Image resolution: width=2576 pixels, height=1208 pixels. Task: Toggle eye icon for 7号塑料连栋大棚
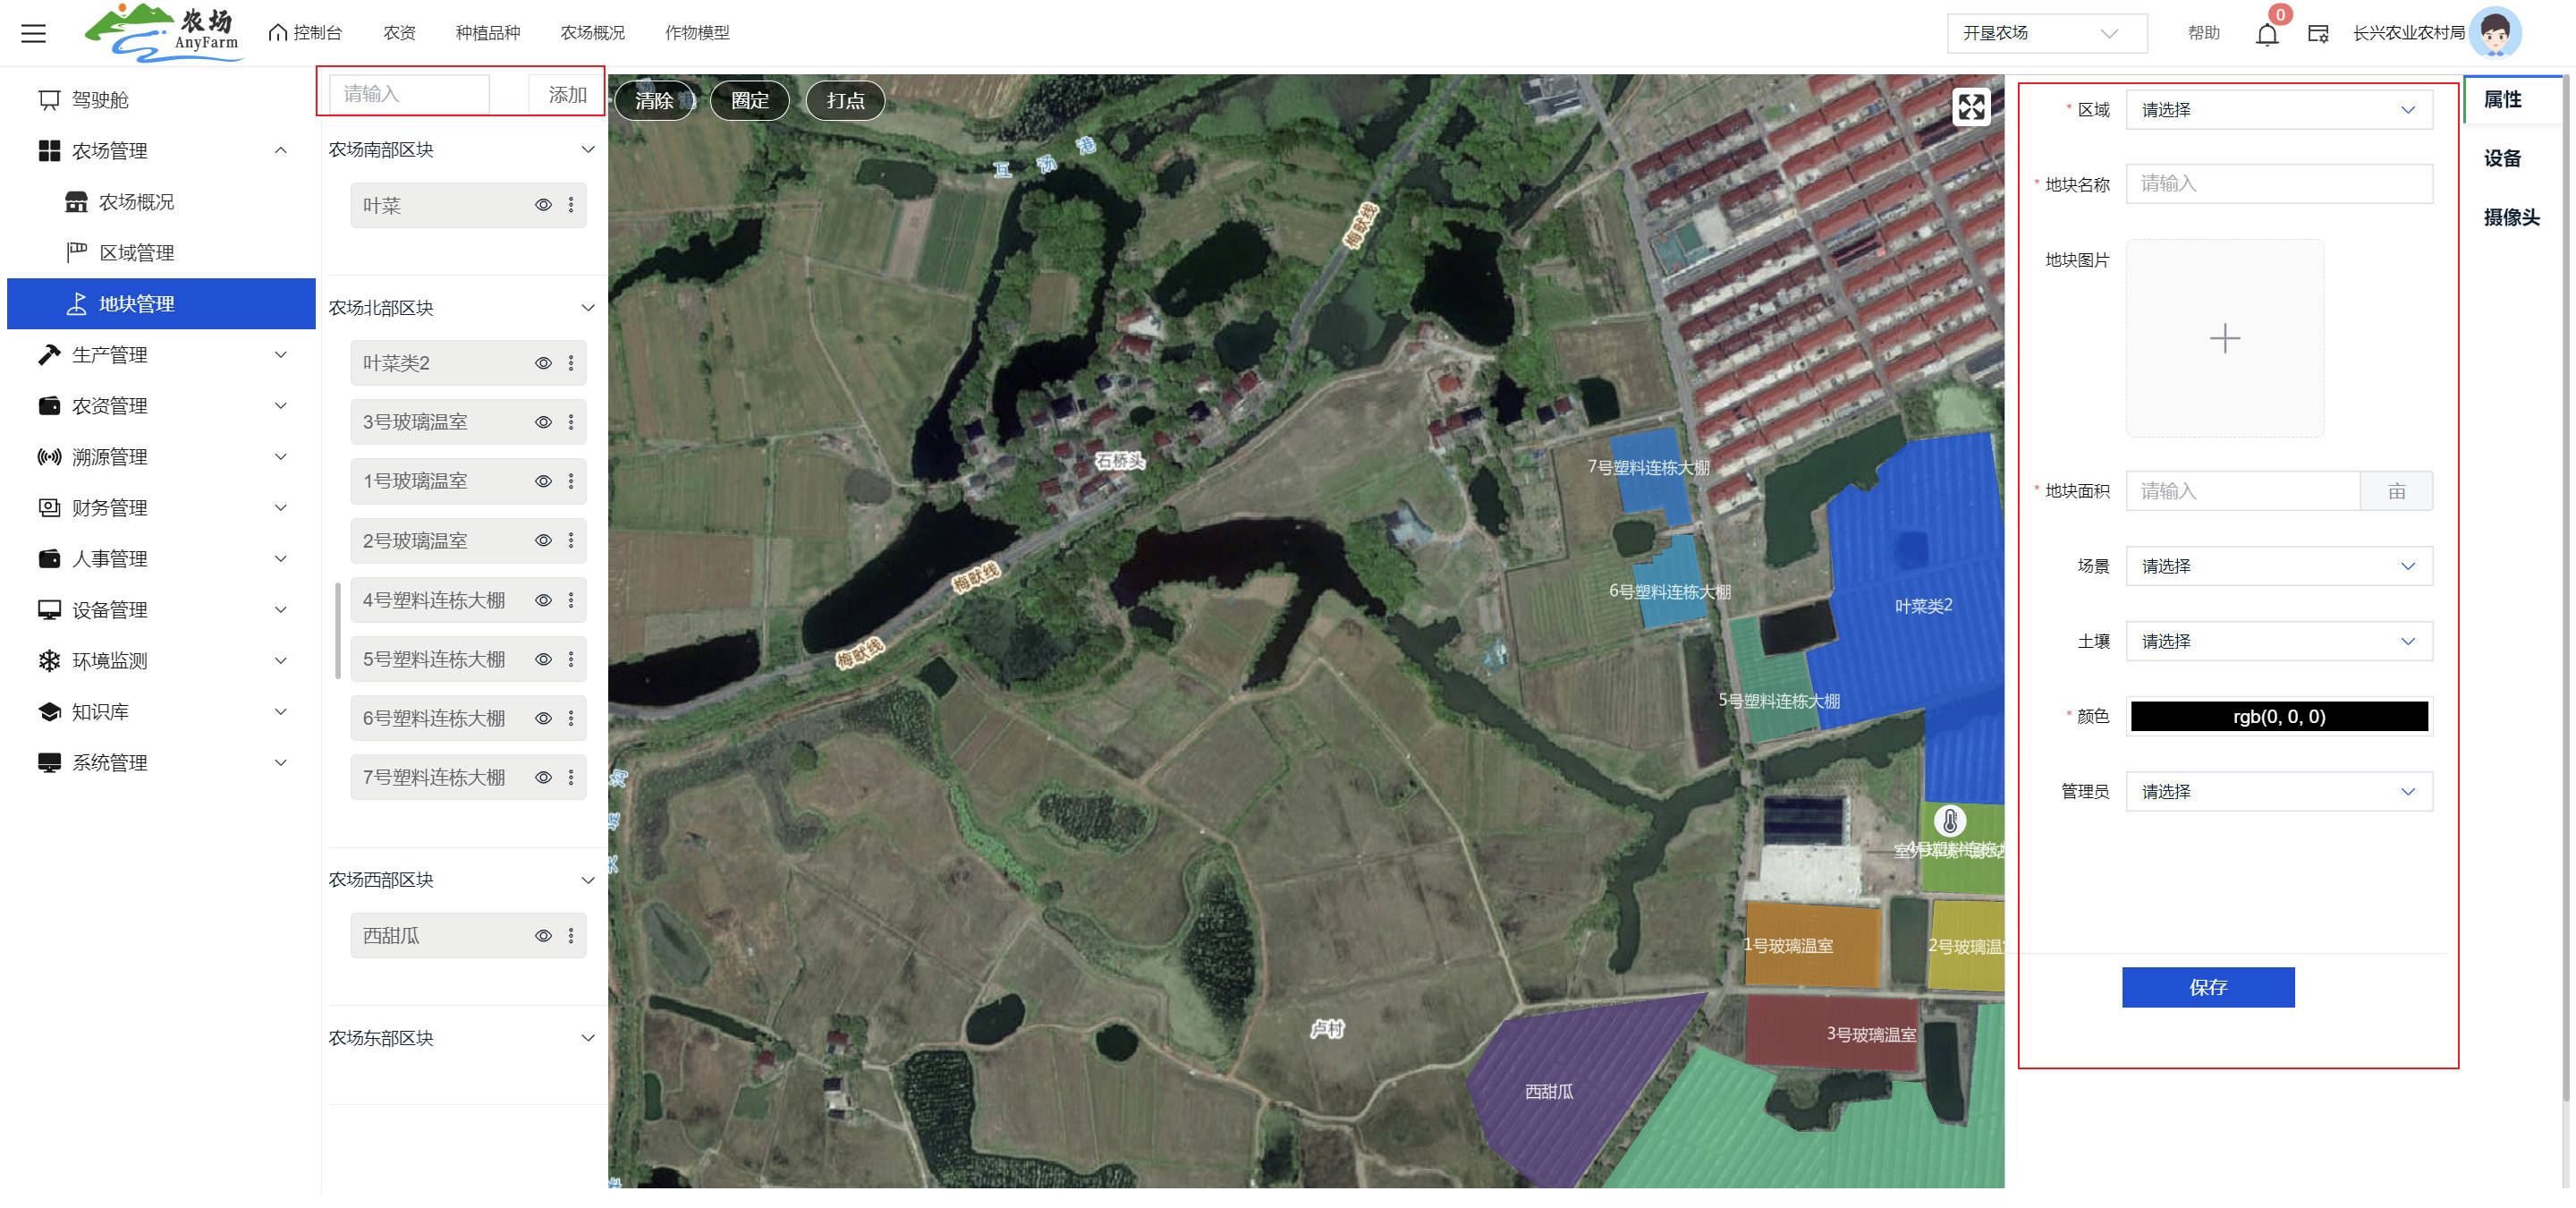pyautogui.click(x=543, y=777)
